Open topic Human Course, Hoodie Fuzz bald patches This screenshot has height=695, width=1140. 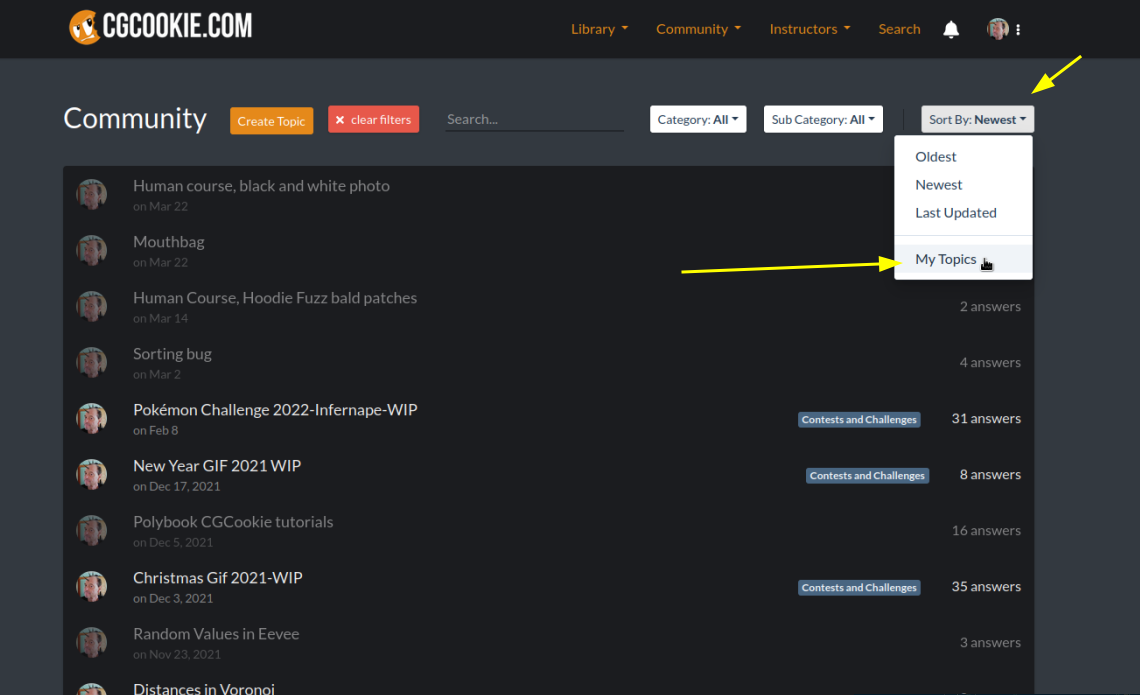[x=275, y=297]
